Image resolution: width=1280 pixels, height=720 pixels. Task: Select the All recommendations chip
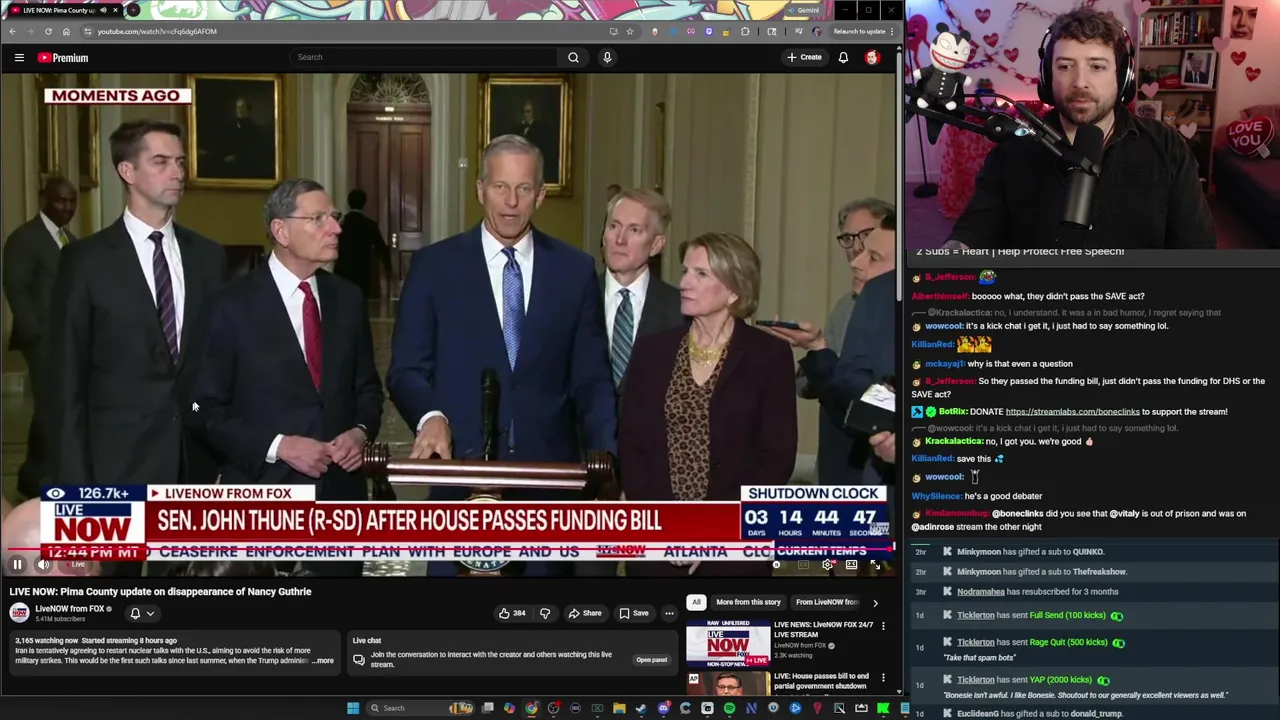coord(696,602)
